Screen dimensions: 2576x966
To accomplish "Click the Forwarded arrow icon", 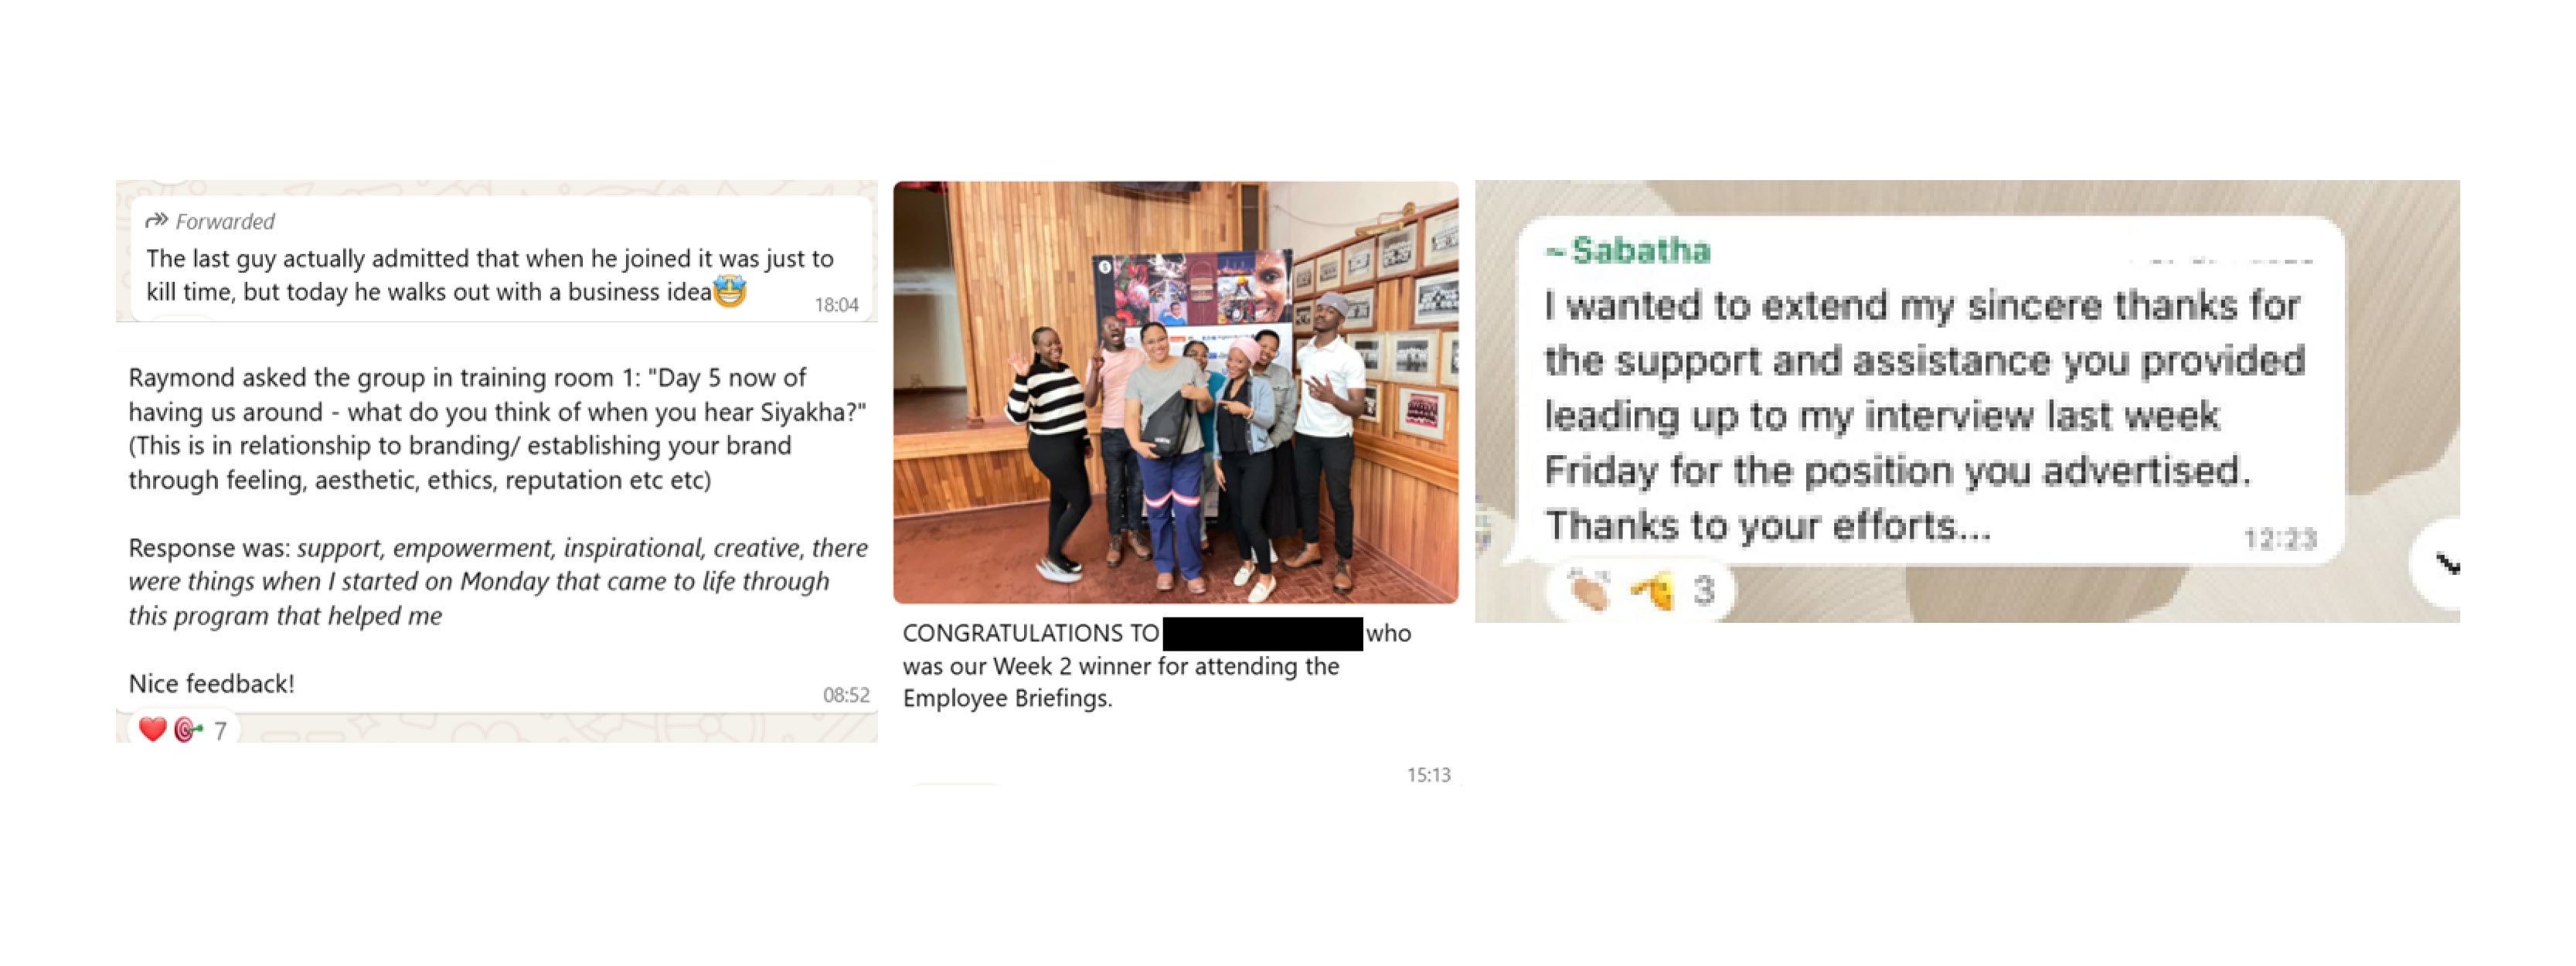I will (x=156, y=220).
